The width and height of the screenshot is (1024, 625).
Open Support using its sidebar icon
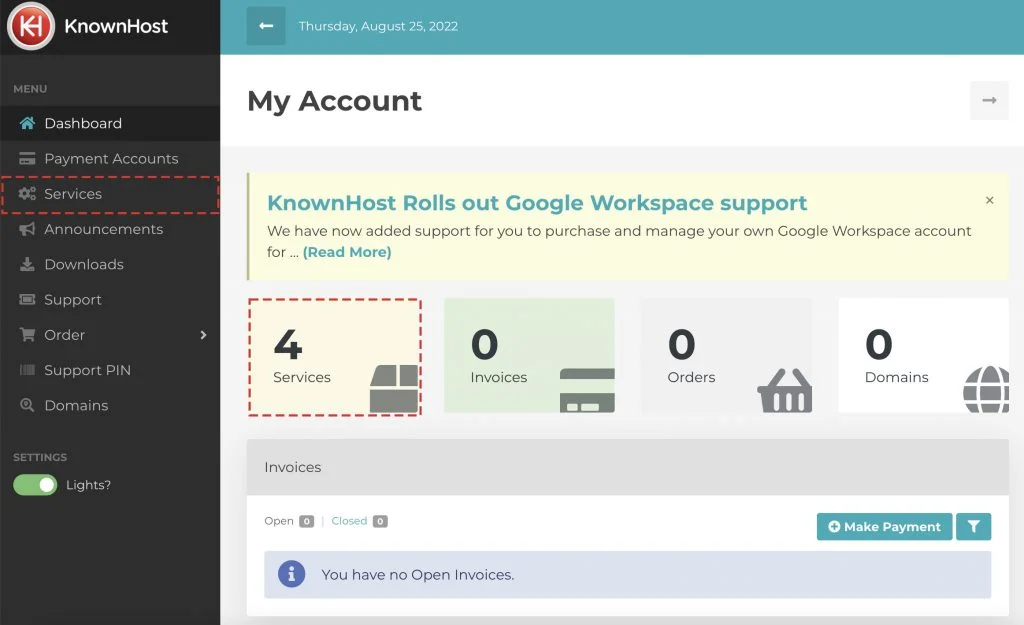coord(27,299)
